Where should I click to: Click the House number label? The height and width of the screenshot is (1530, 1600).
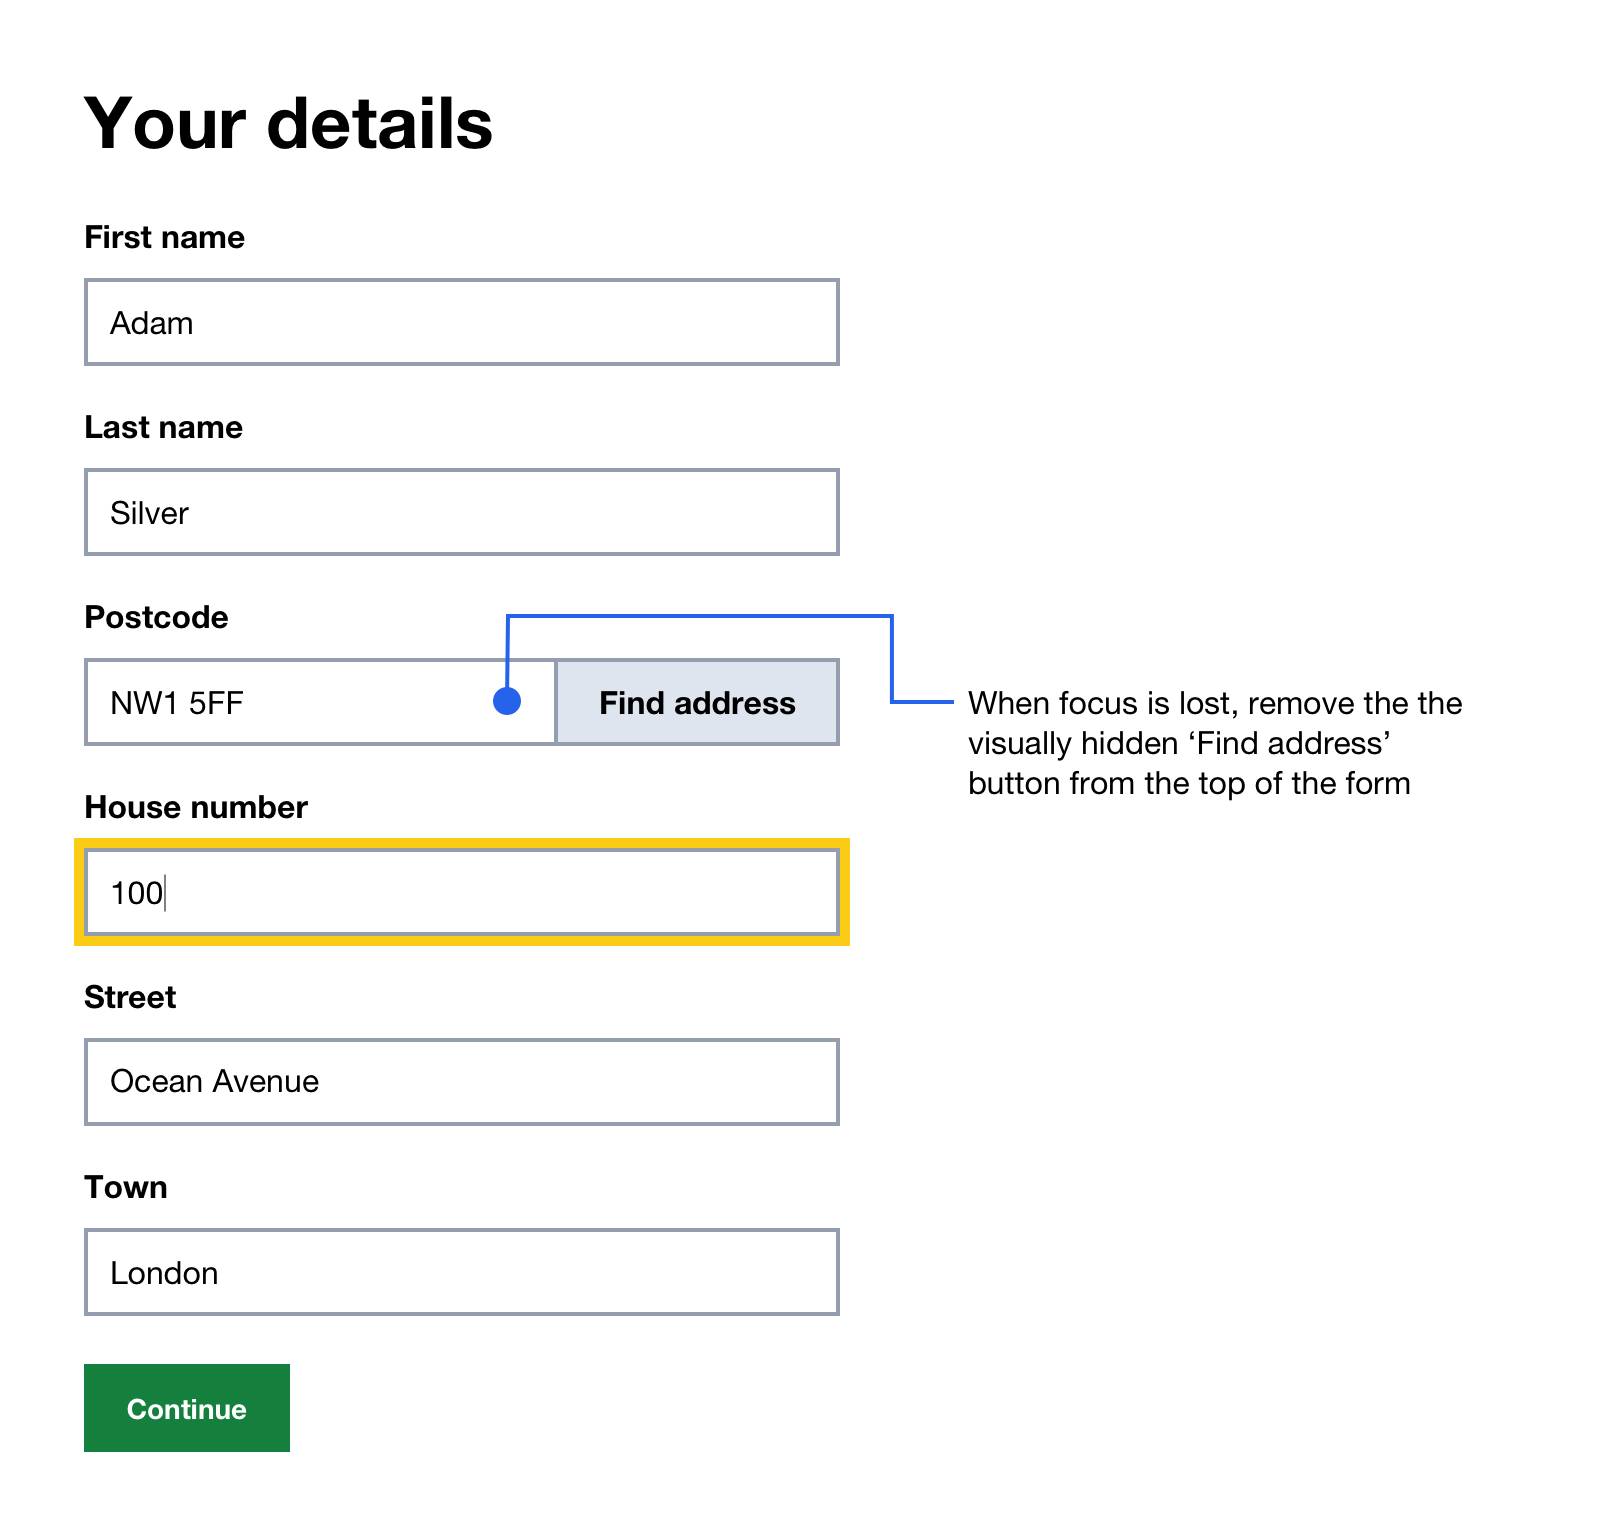(x=196, y=807)
